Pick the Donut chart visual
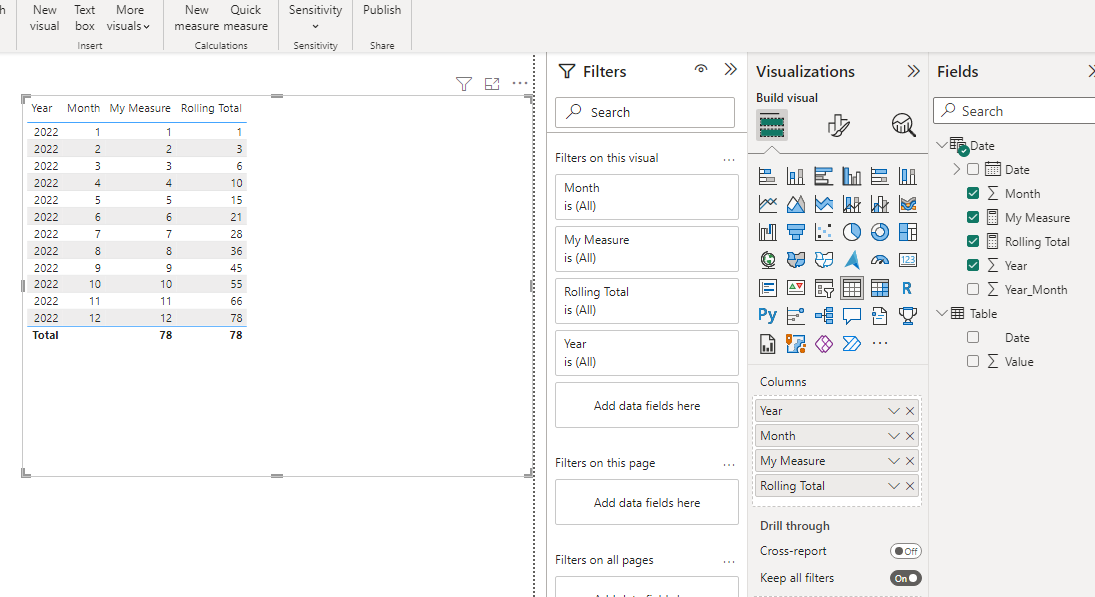Viewport: 1095px width, 597px height. [880, 233]
